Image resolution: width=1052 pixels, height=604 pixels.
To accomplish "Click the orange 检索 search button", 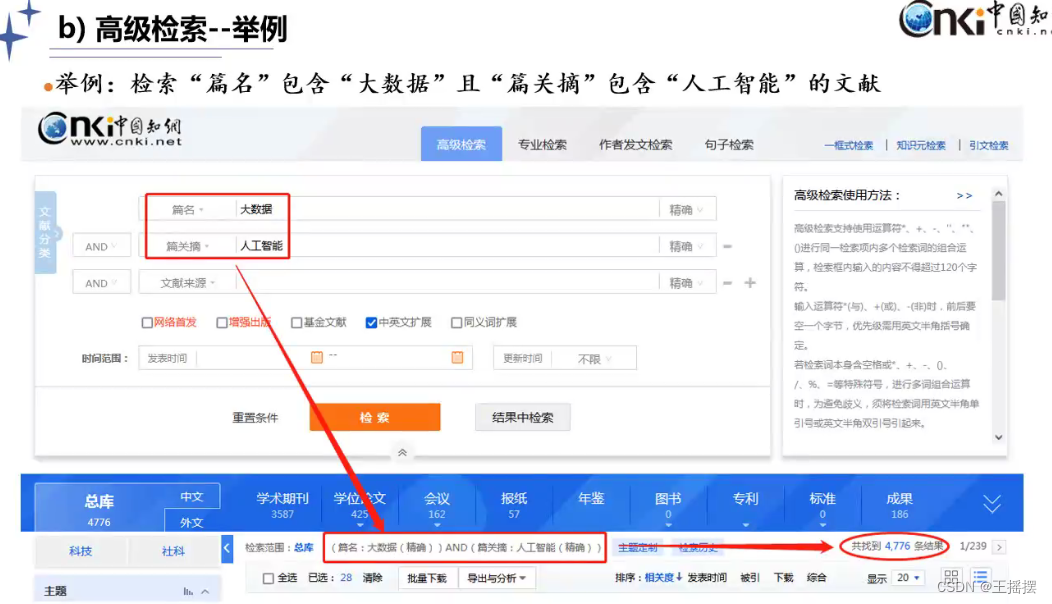I will tap(375, 418).
